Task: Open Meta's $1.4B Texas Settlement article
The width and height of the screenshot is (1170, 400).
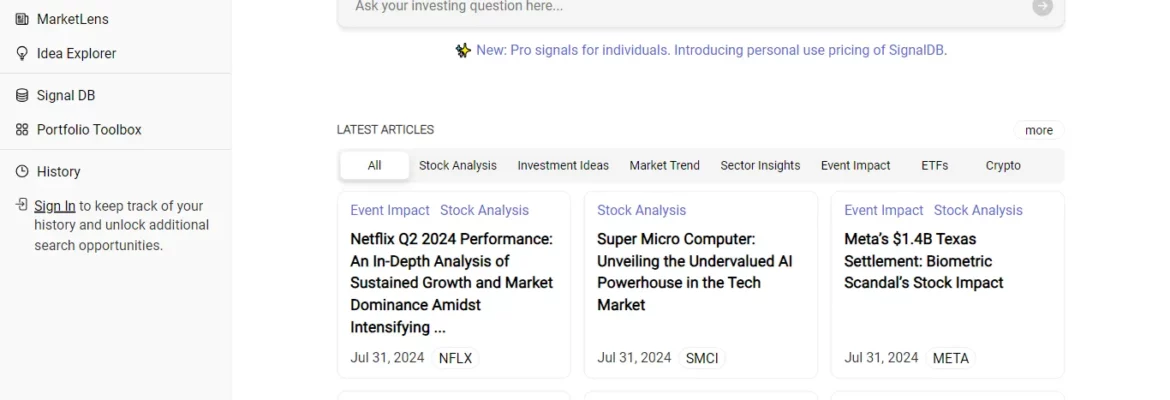Action: pos(924,261)
